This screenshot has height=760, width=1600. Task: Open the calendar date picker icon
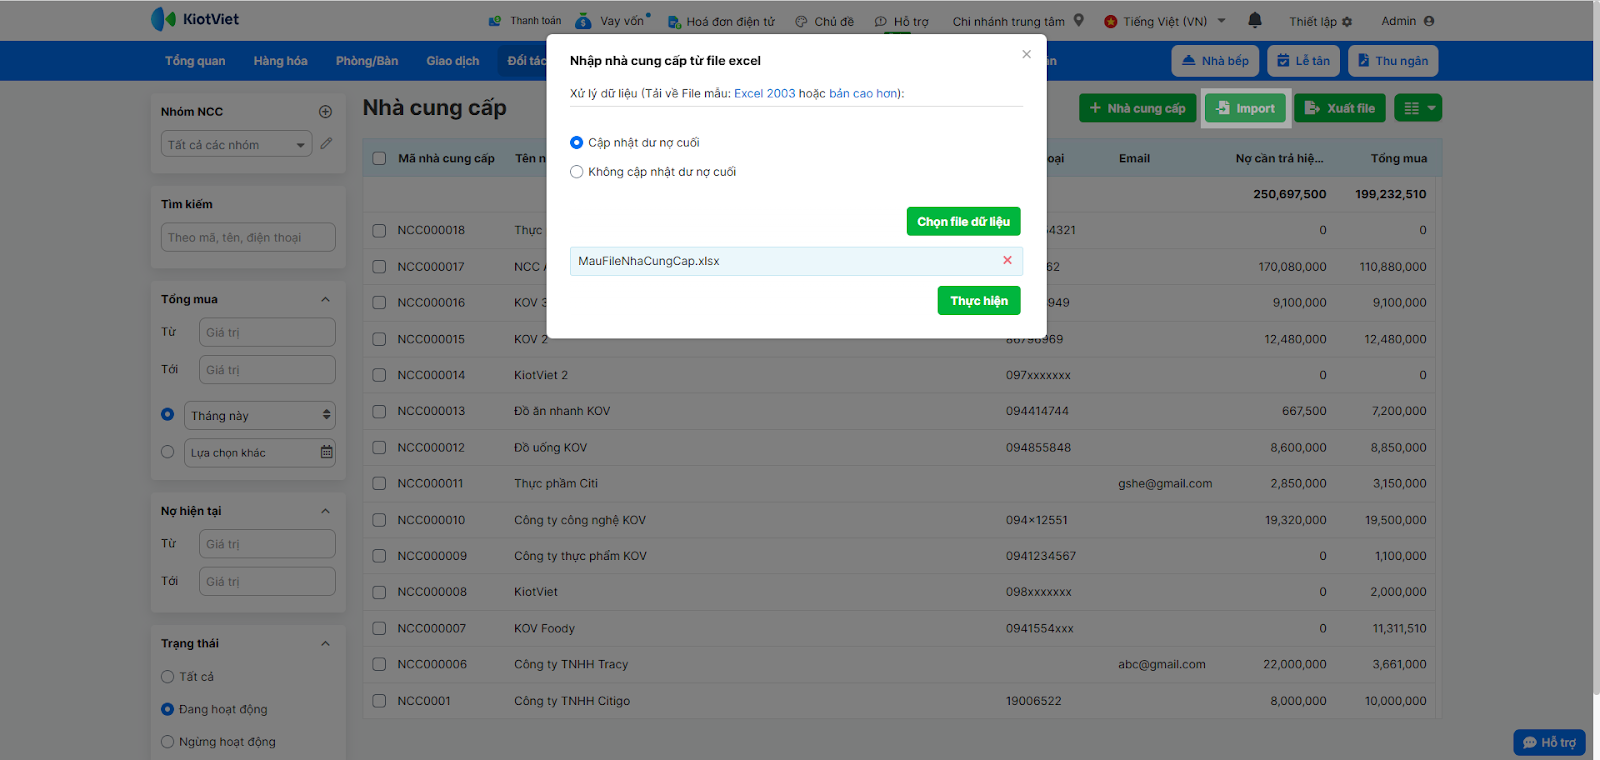pos(326,452)
